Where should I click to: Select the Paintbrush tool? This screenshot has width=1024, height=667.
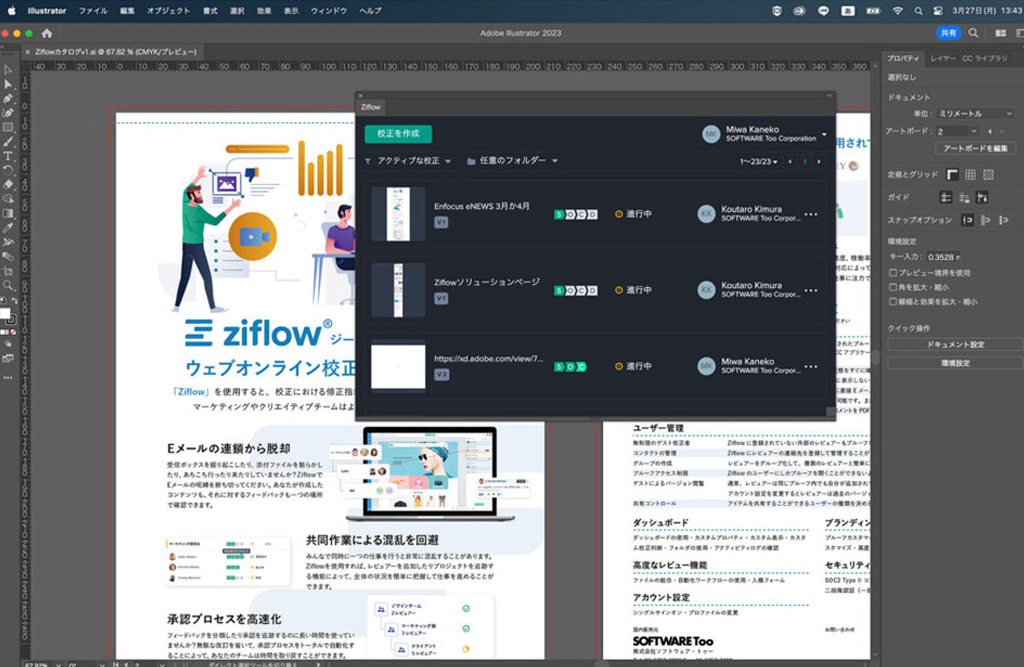tap(8, 142)
